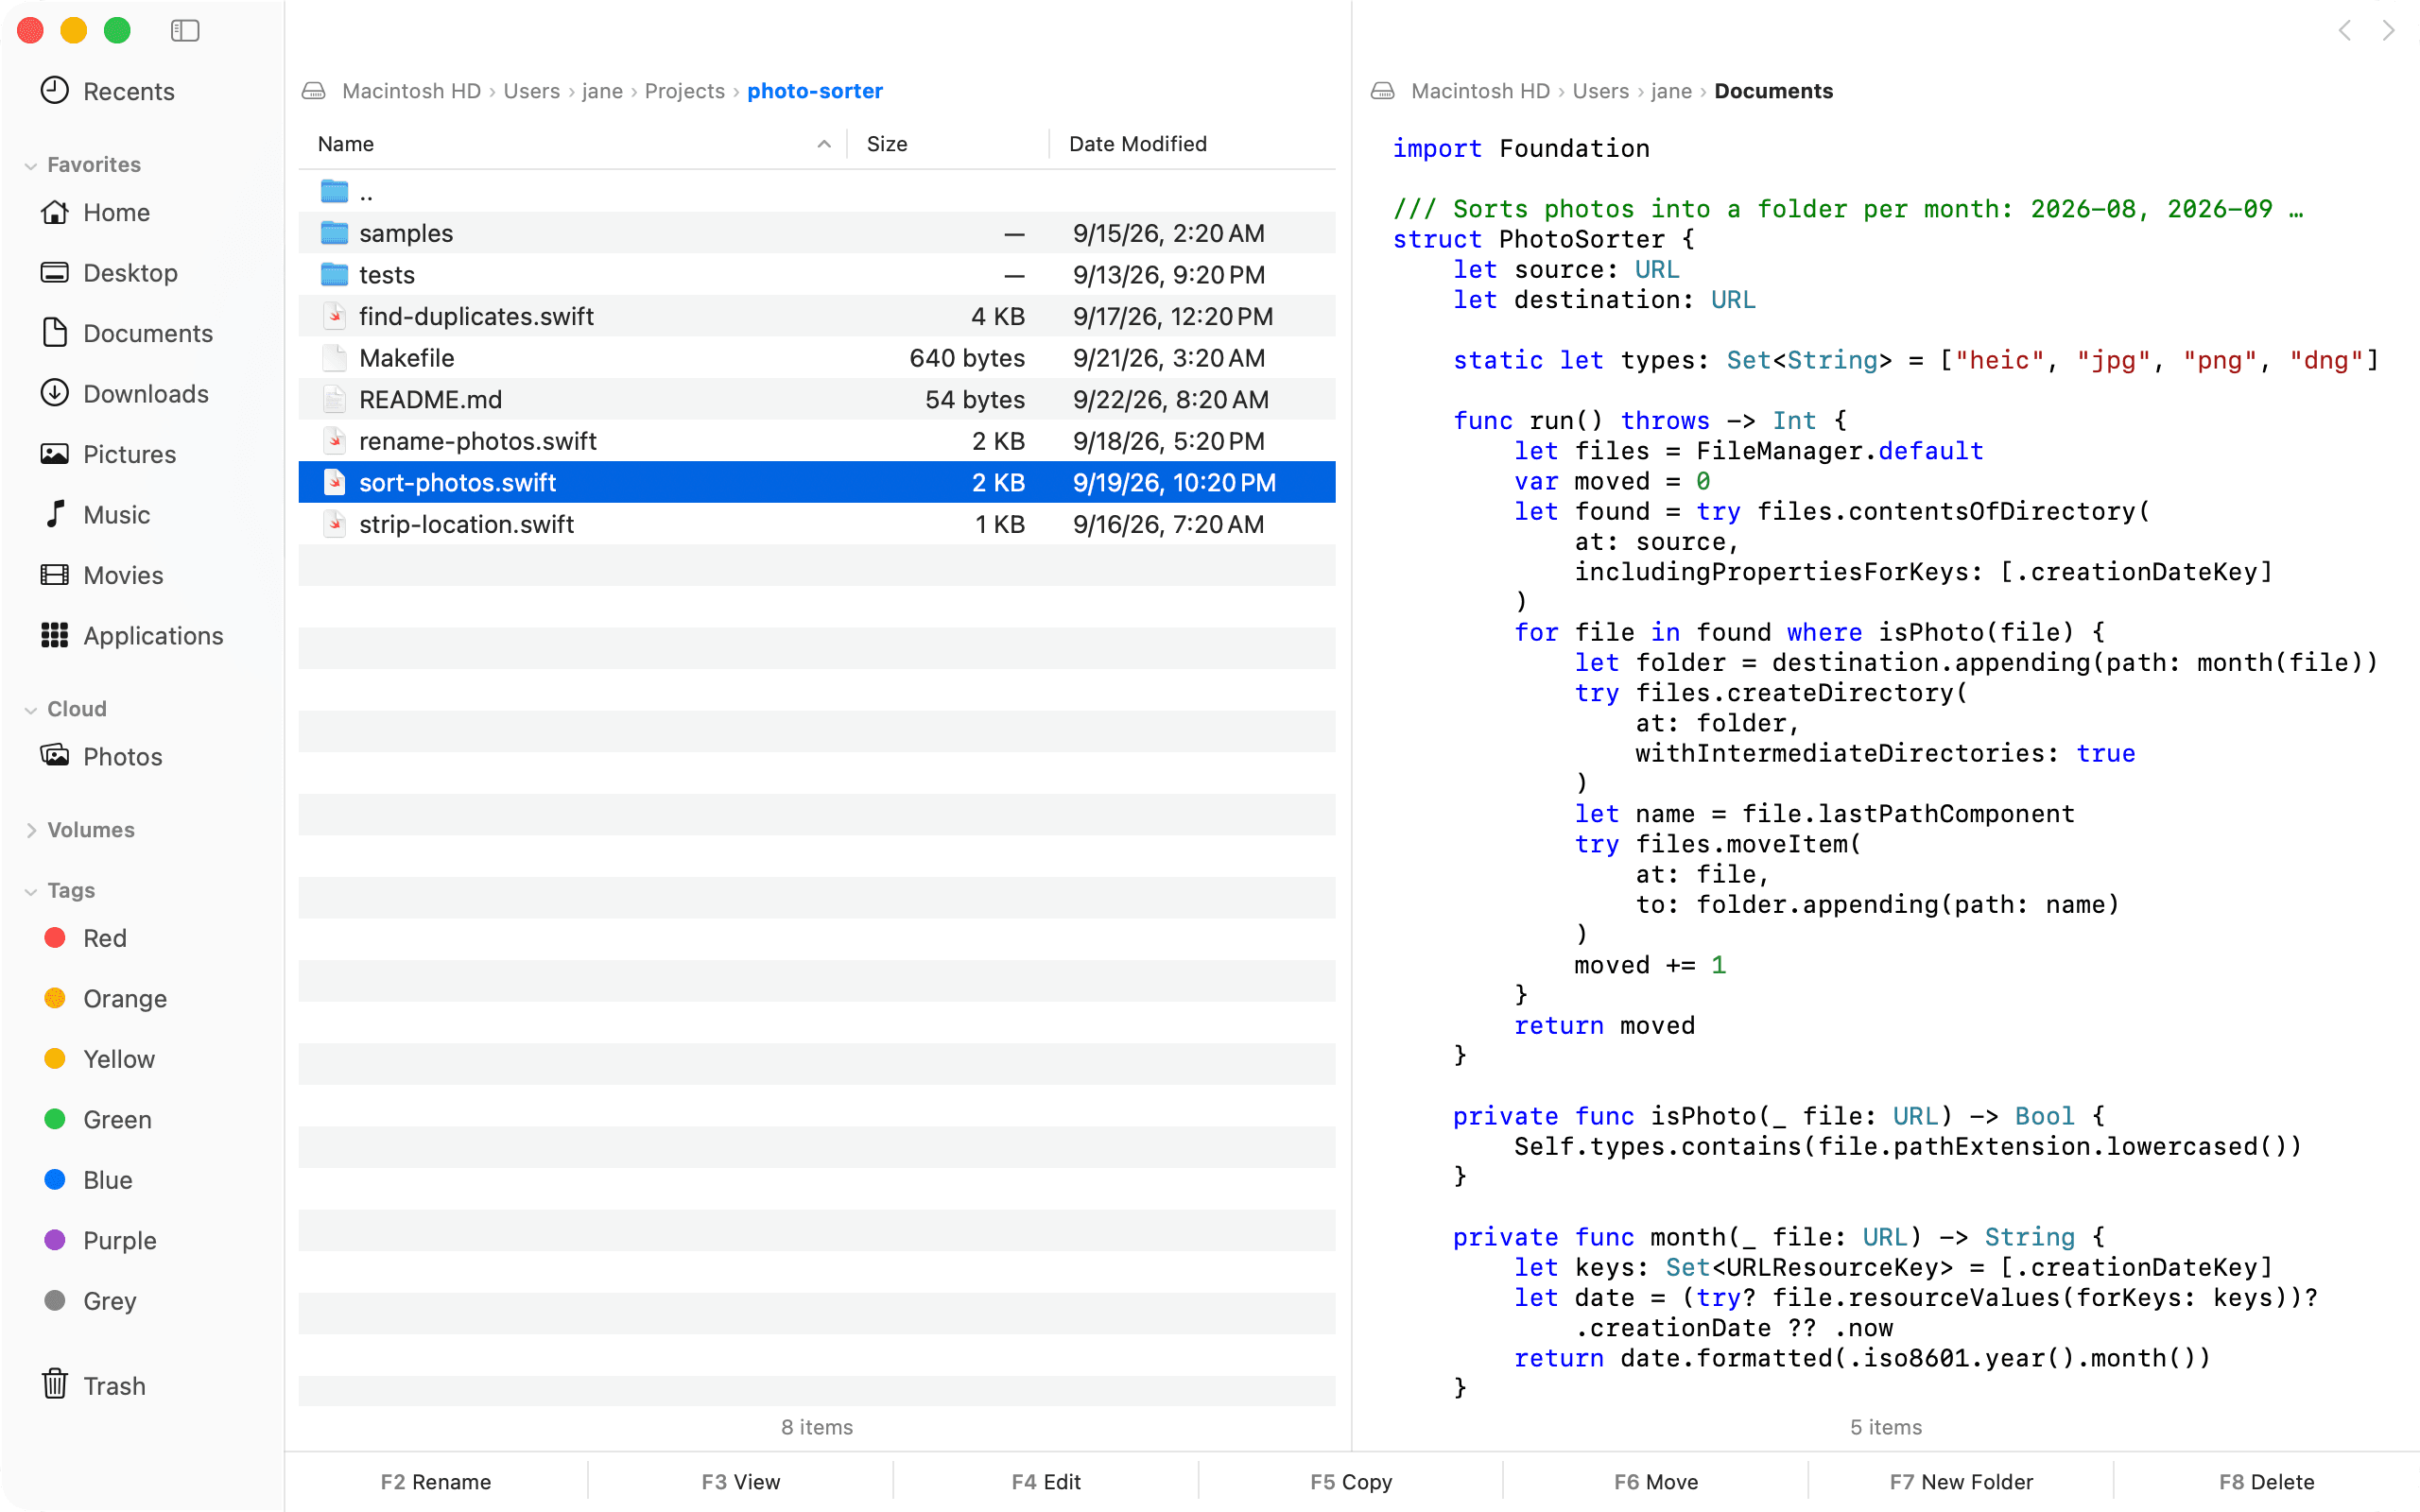Click the samples folder icon
The width and height of the screenshot is (2420, 1512).
[x=334, y=233]
